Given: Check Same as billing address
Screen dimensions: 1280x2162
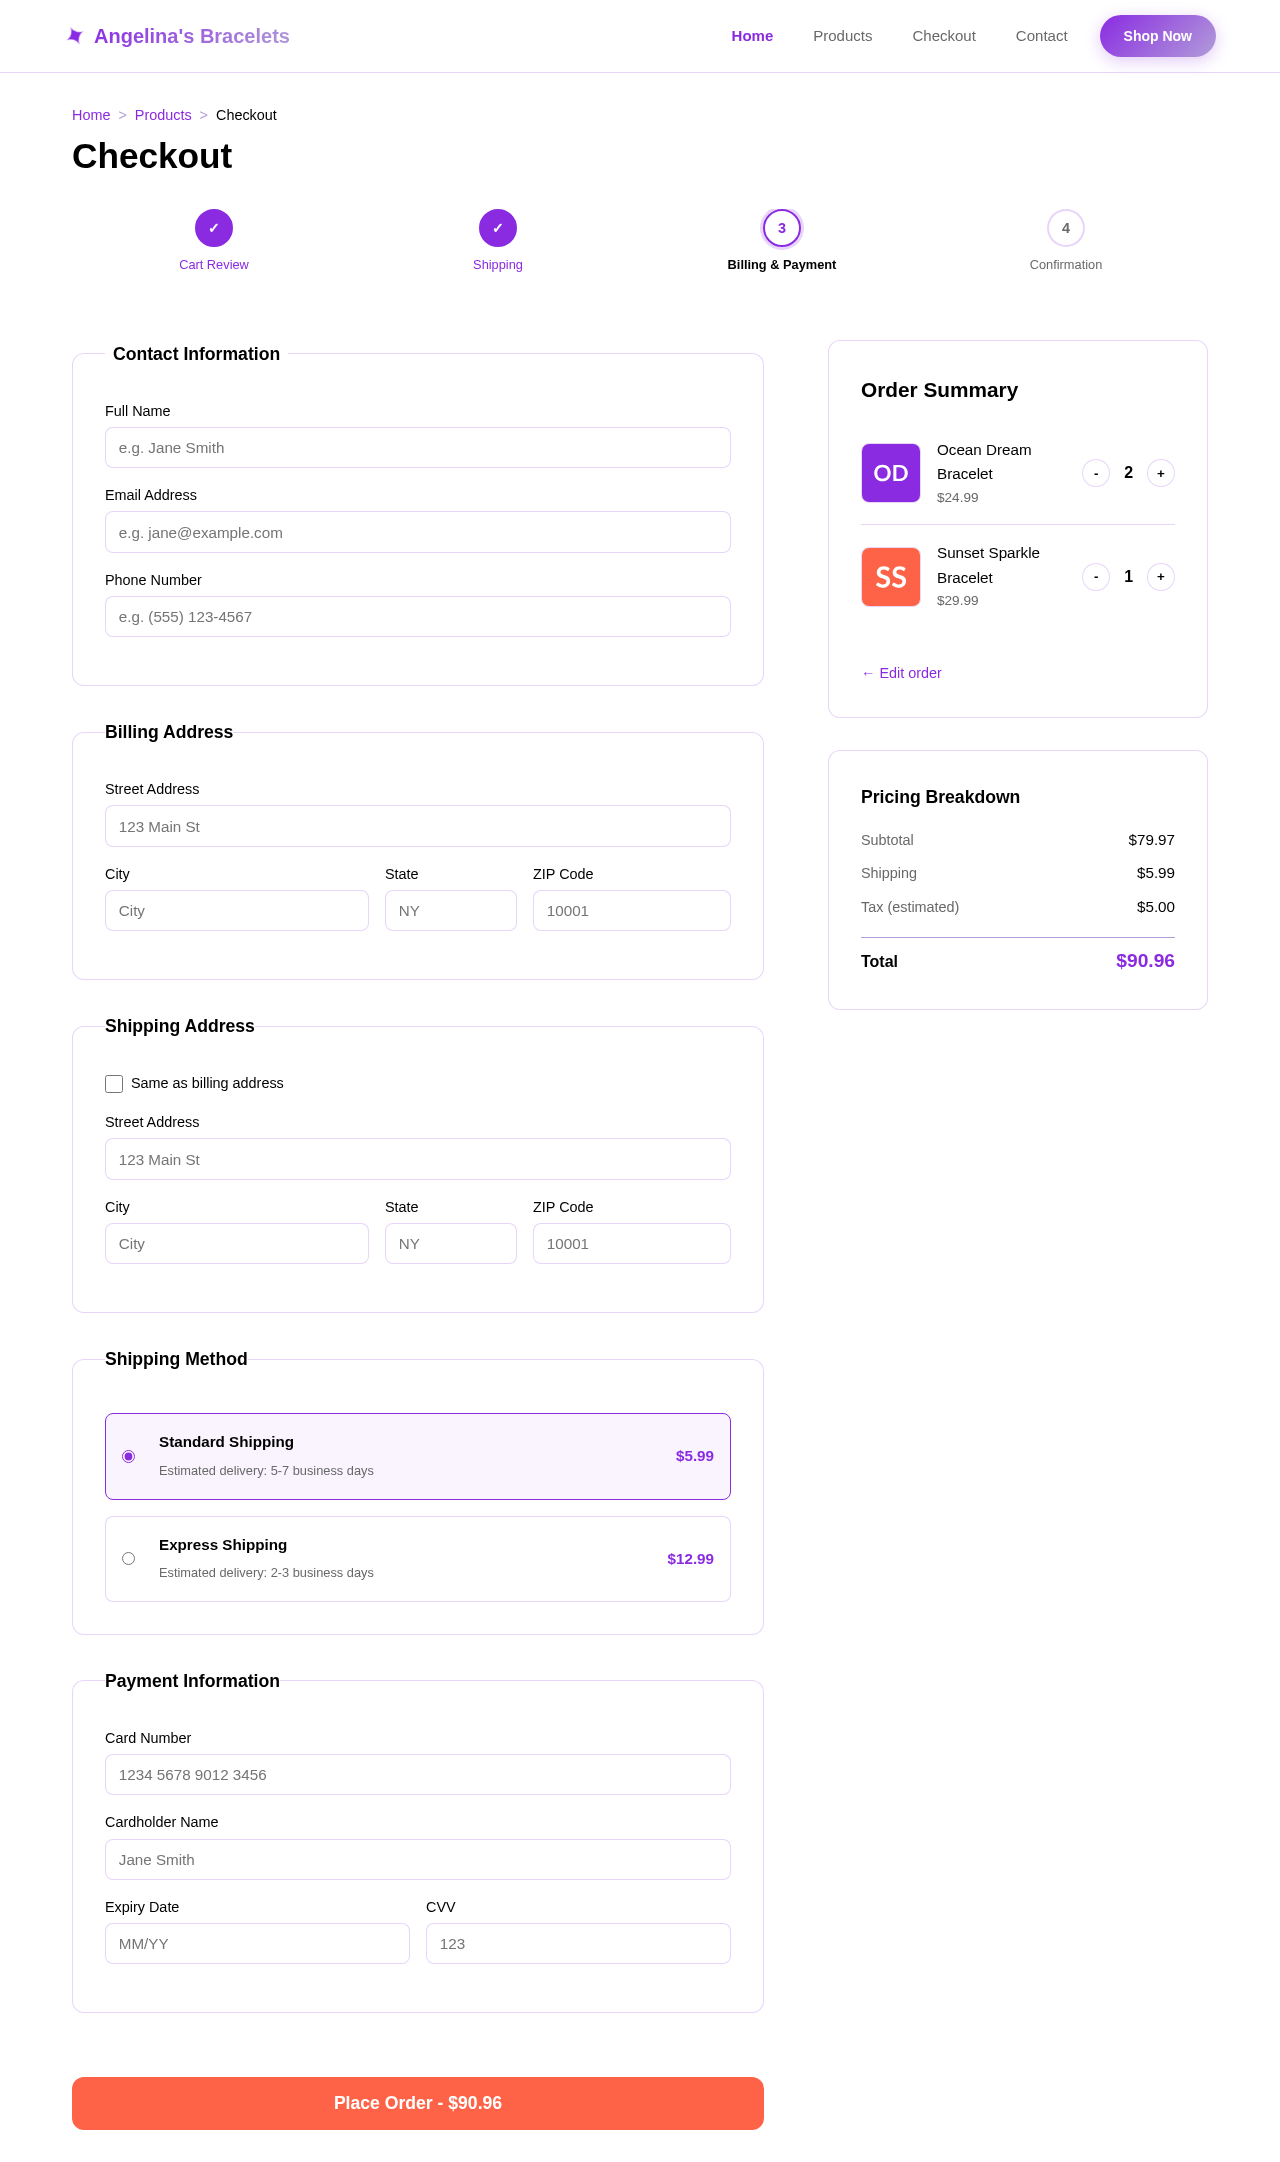Looking at the screenshot, I should click(x=114, y=1084).
